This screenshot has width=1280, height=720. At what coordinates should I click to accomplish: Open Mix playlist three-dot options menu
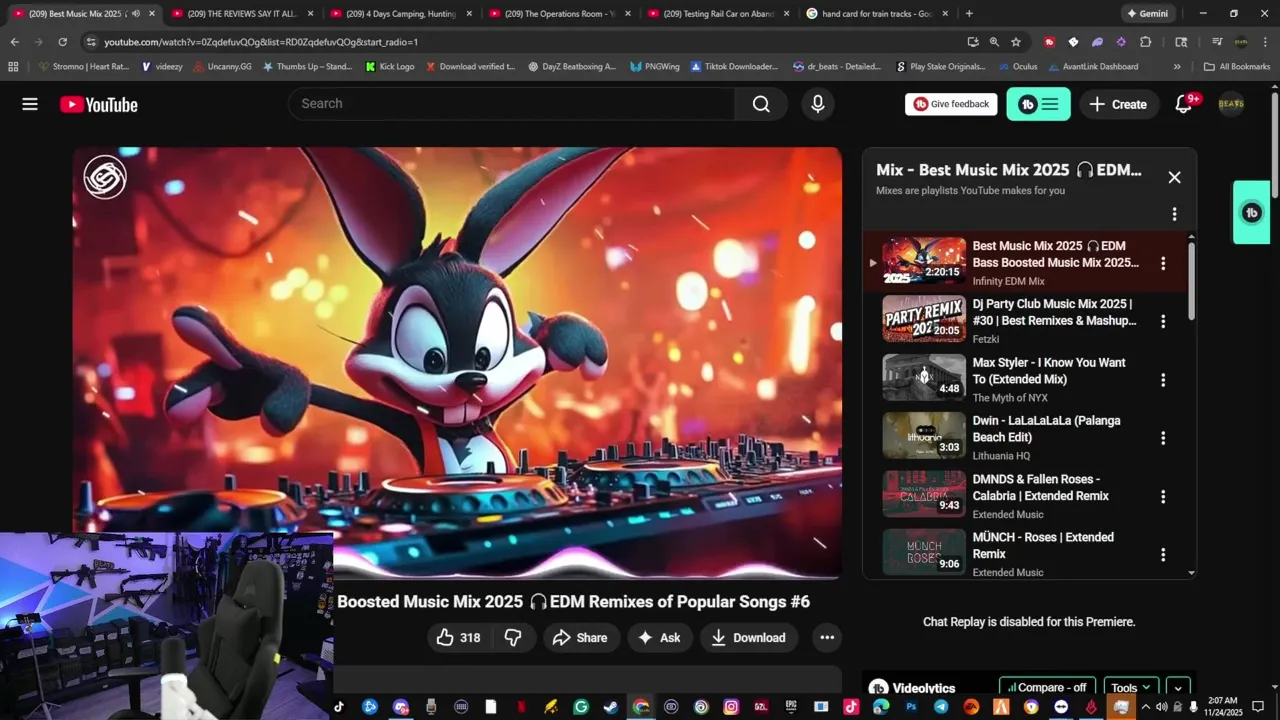(1174, 214)
